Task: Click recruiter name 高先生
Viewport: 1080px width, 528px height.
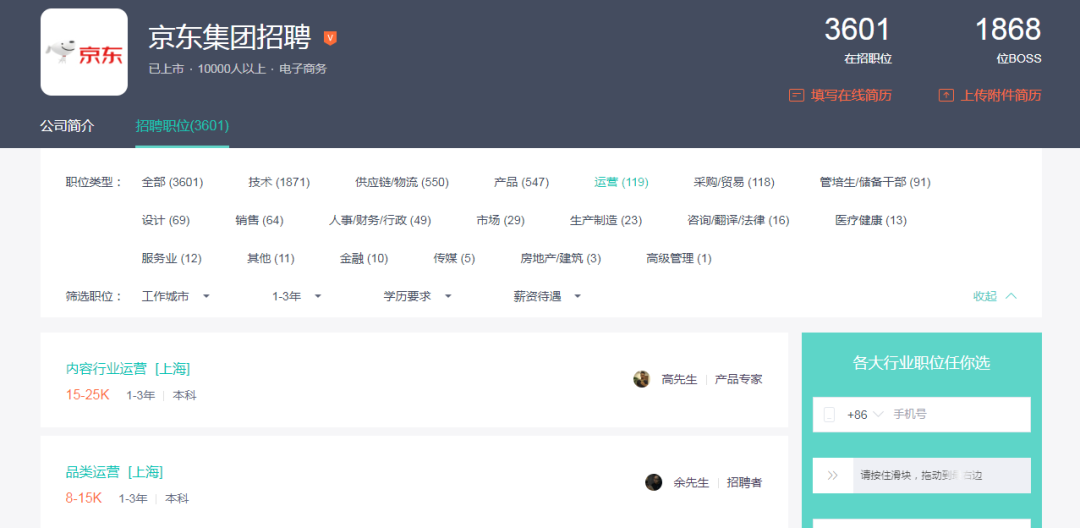Action: pyautogui.click(x=679, y=379)
